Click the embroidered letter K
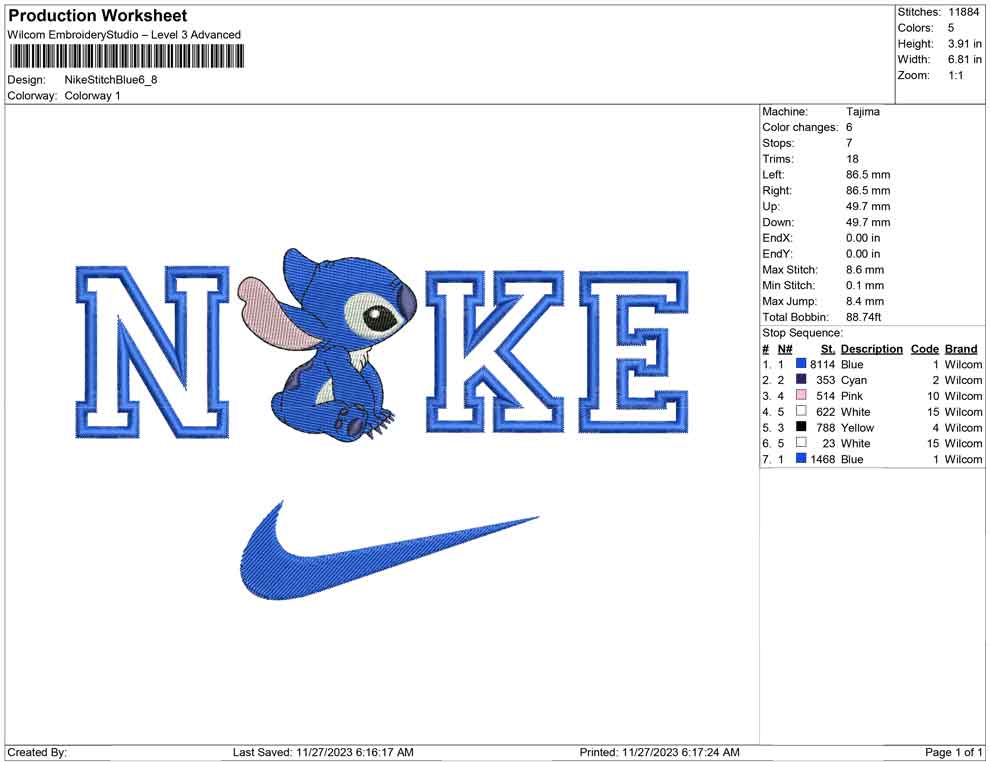This screenshot has height=762, width=990. pyautogui.click(x=494, y=352)
